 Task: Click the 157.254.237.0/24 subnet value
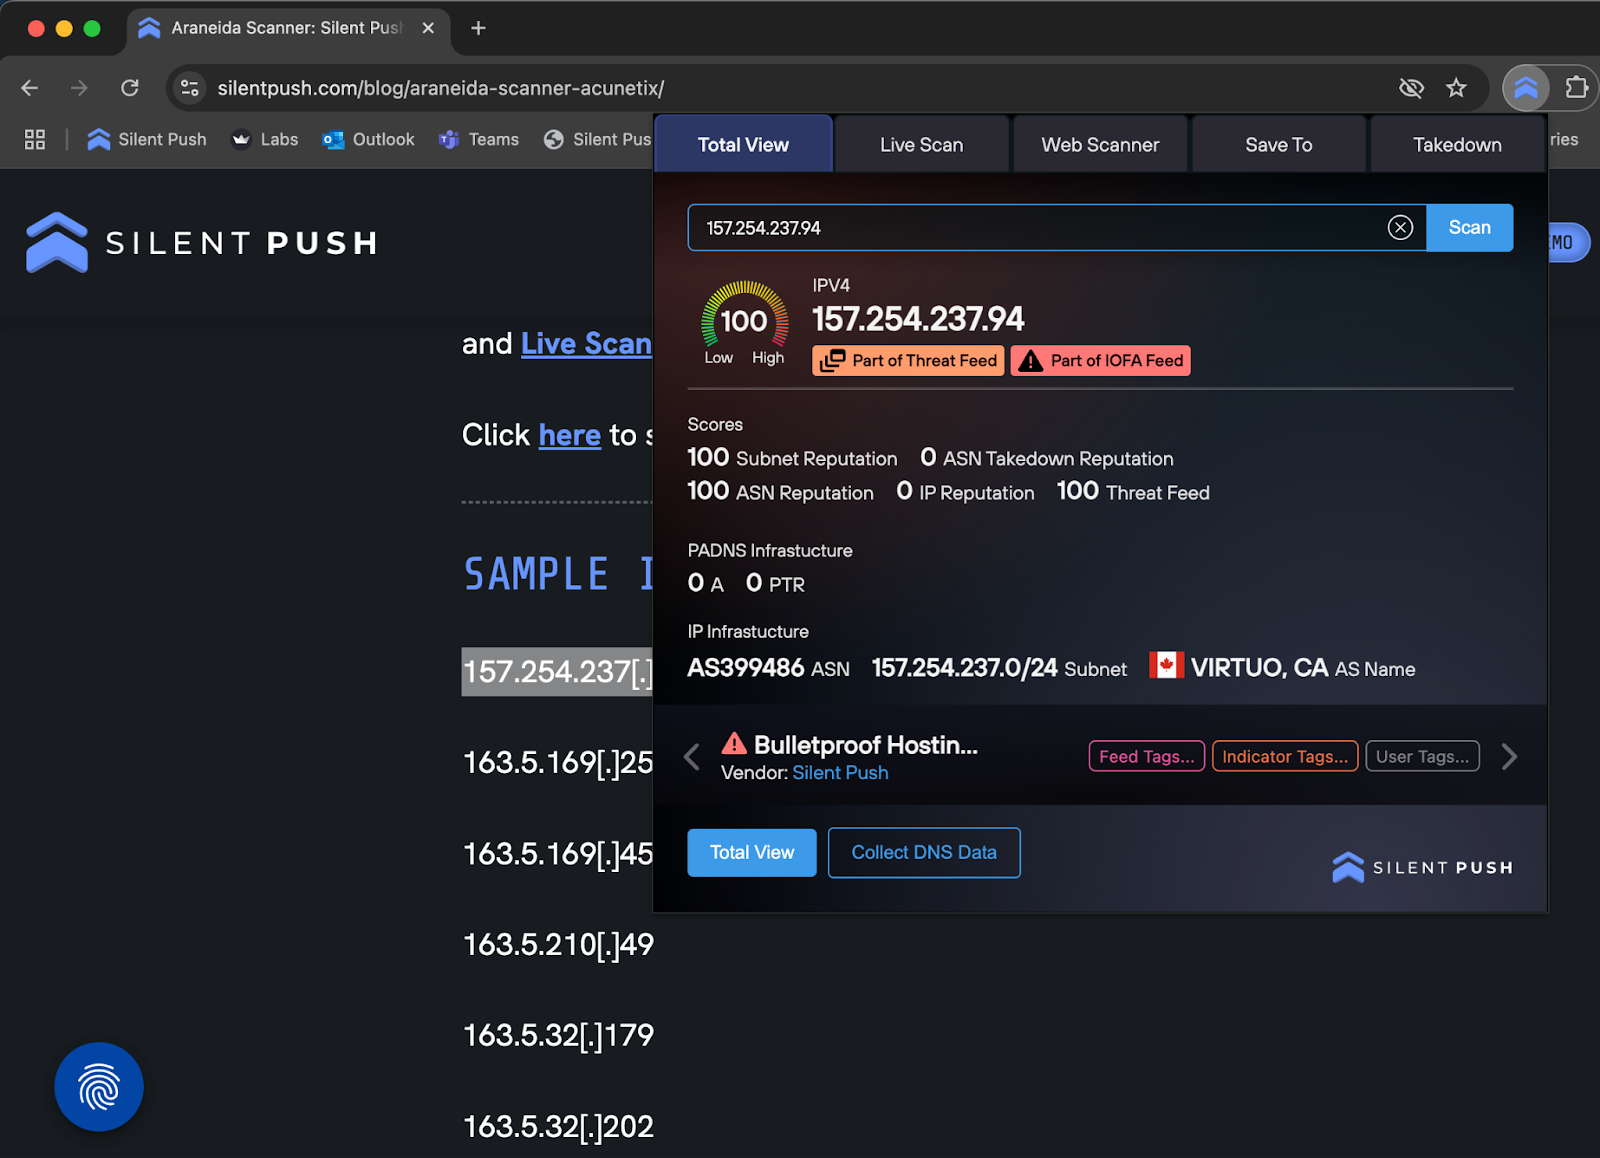pyautogui.click(x=964, y=668)
